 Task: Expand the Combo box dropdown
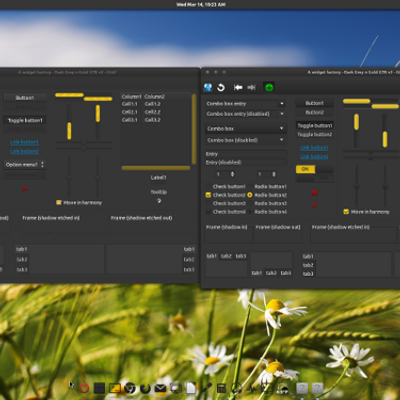coord(245,128)
